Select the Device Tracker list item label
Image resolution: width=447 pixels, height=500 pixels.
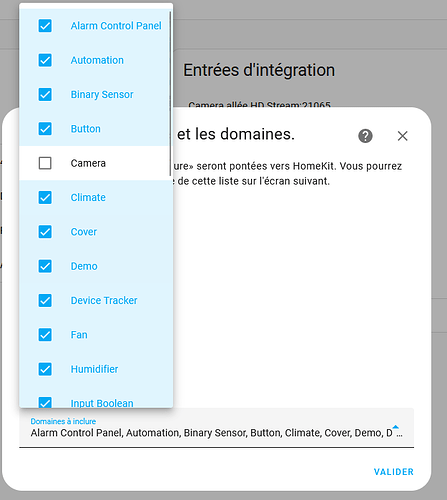pyautogui.click(x=104, y=301)
